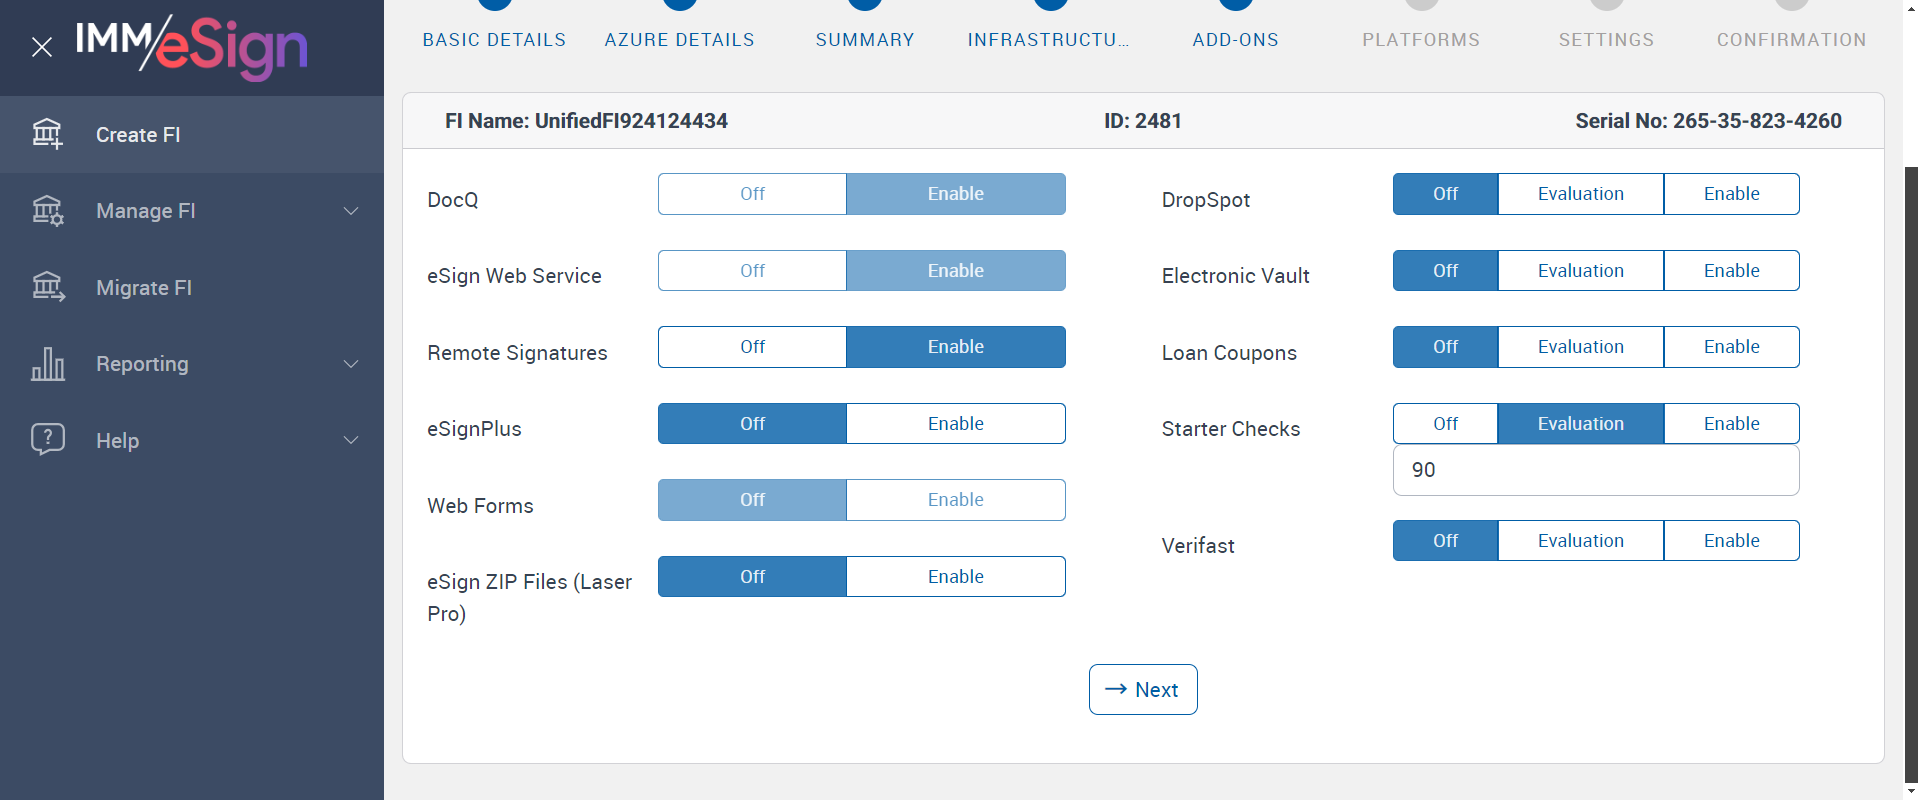Go to the Summary step
Image resolution: width=1920 pixels, height=800 pixels.
(x=865, y=39)
